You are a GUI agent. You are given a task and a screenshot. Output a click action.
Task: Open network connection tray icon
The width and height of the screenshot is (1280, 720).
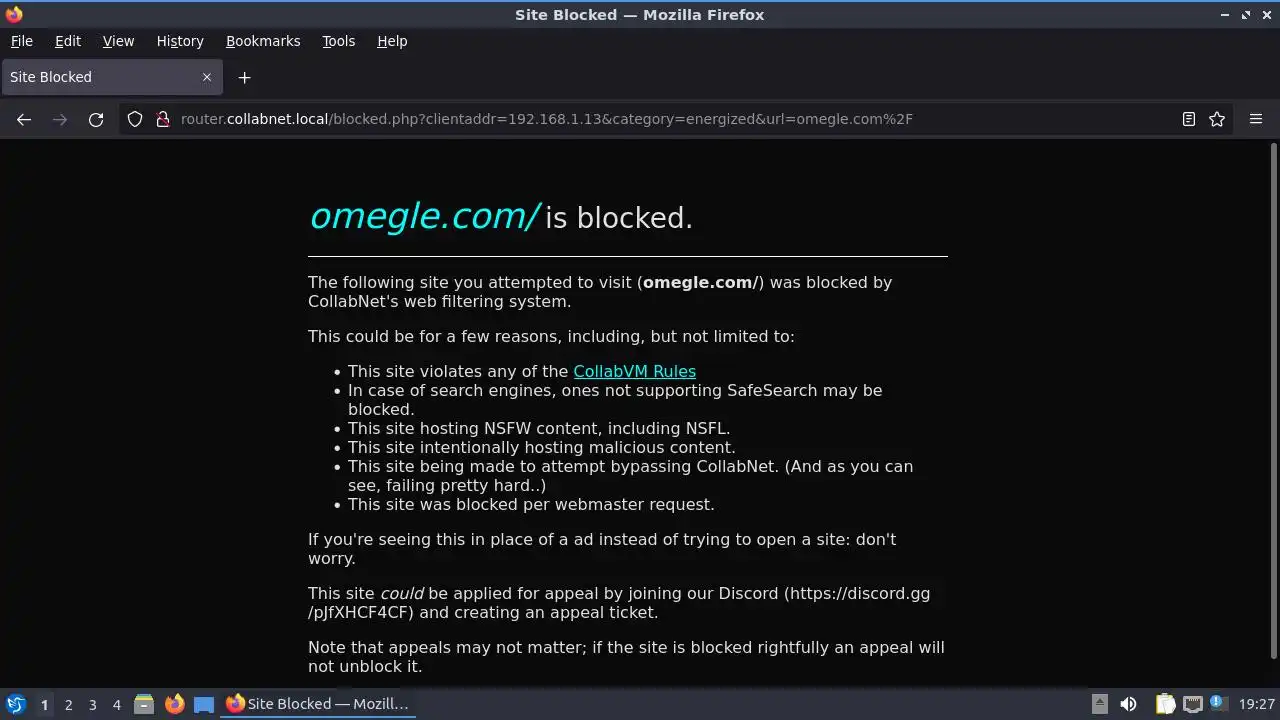(x=1192, y=704)
